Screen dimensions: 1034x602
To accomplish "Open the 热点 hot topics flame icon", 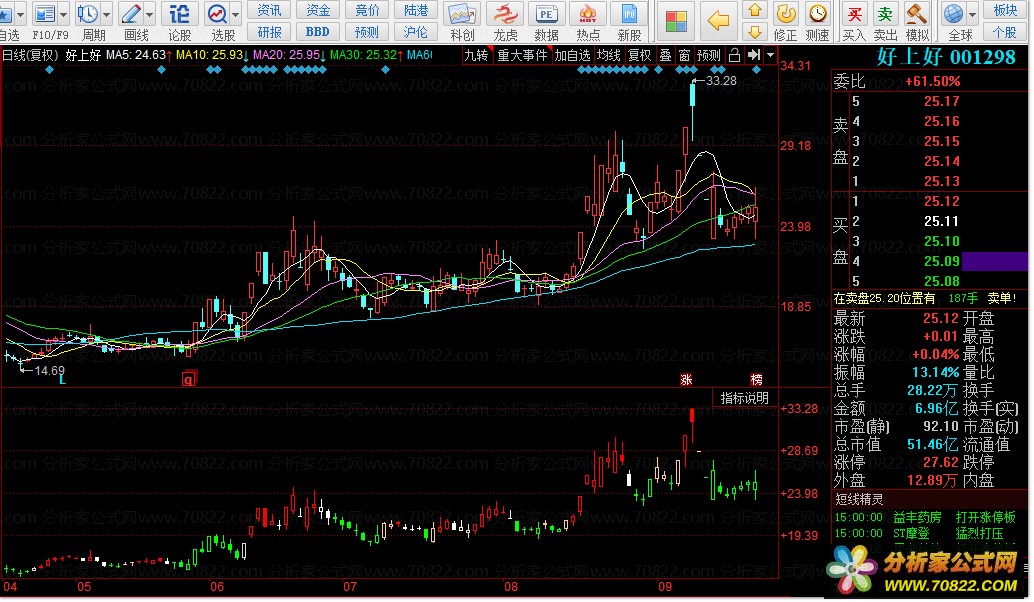I will [588, 15].
